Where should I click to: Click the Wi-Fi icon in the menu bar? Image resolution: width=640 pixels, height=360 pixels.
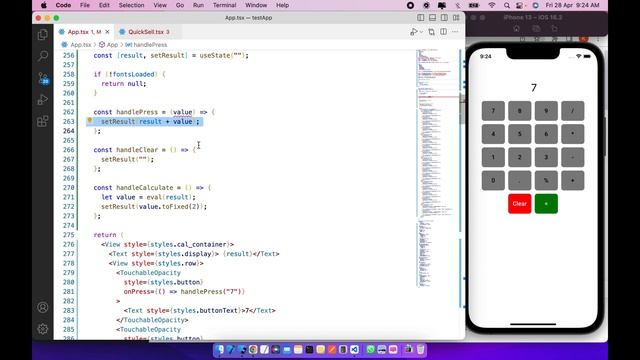coord(492,5)
